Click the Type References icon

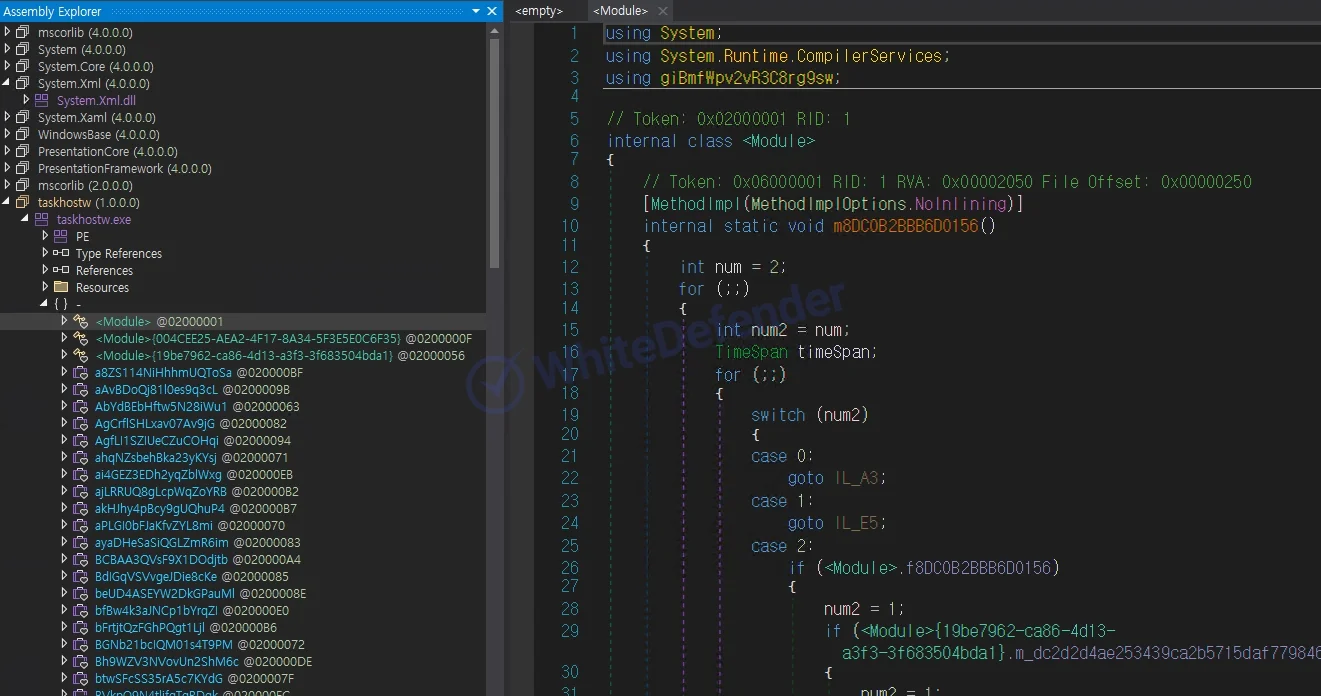pos(61,254)
